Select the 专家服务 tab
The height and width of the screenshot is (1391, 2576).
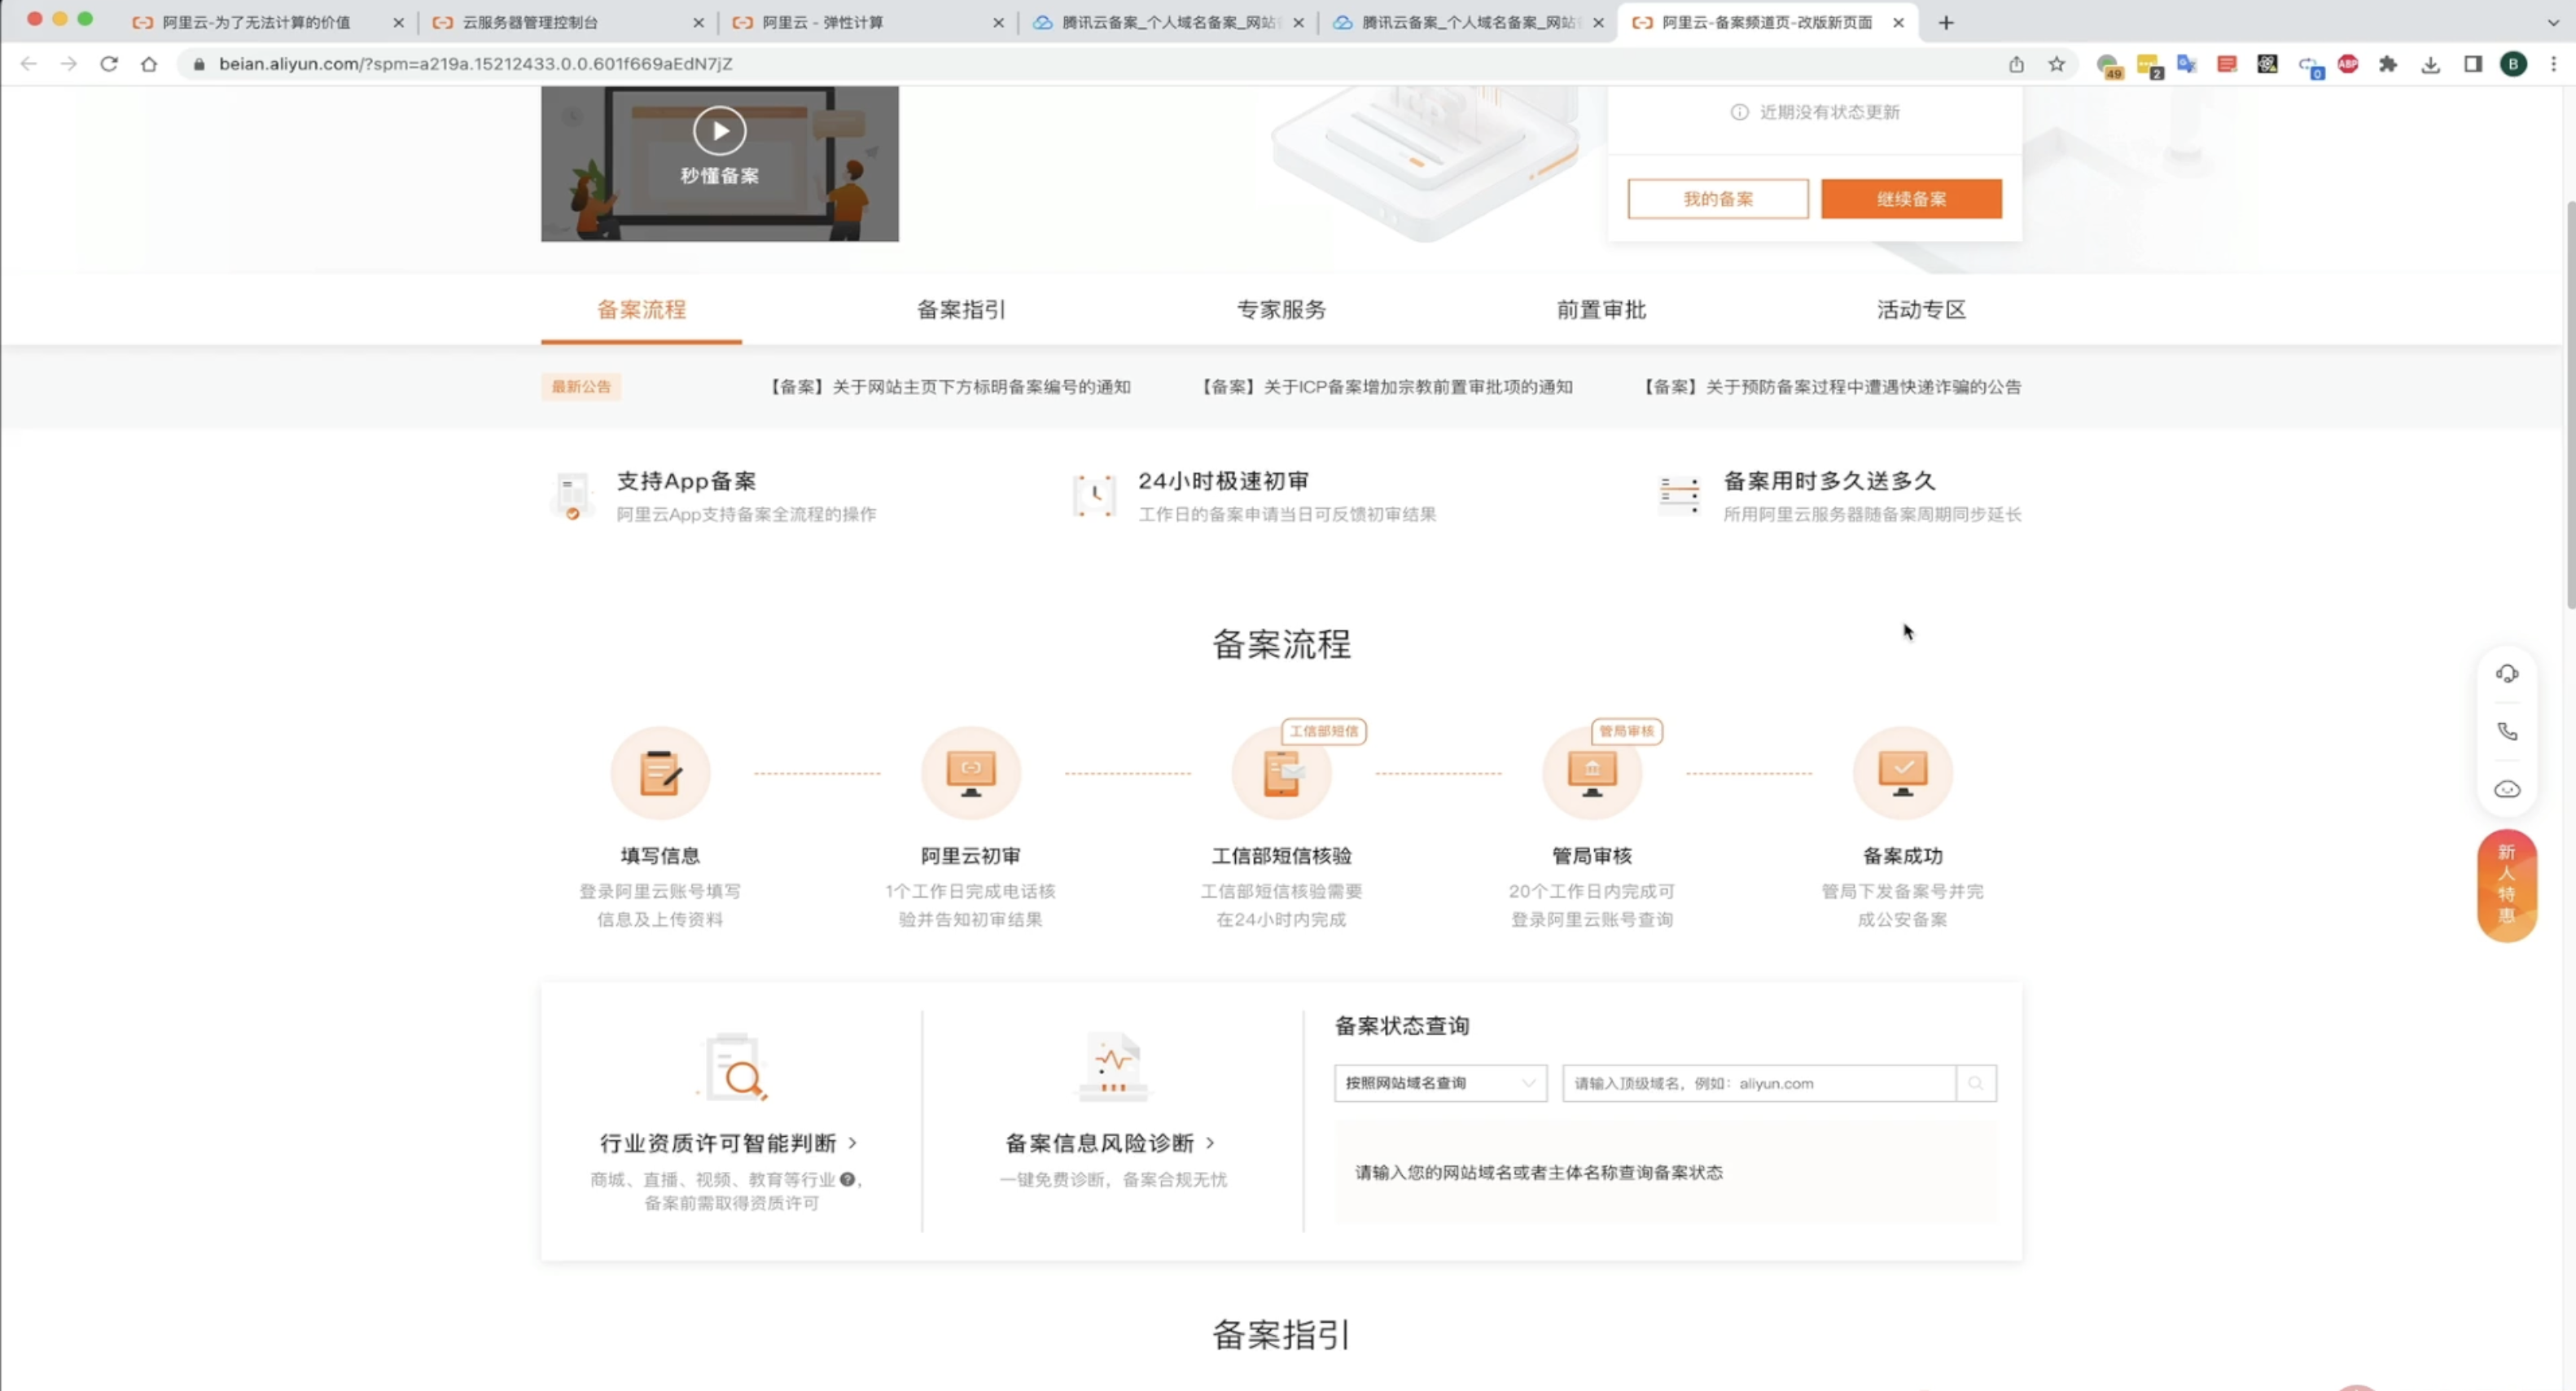[x=1281, y=310]
